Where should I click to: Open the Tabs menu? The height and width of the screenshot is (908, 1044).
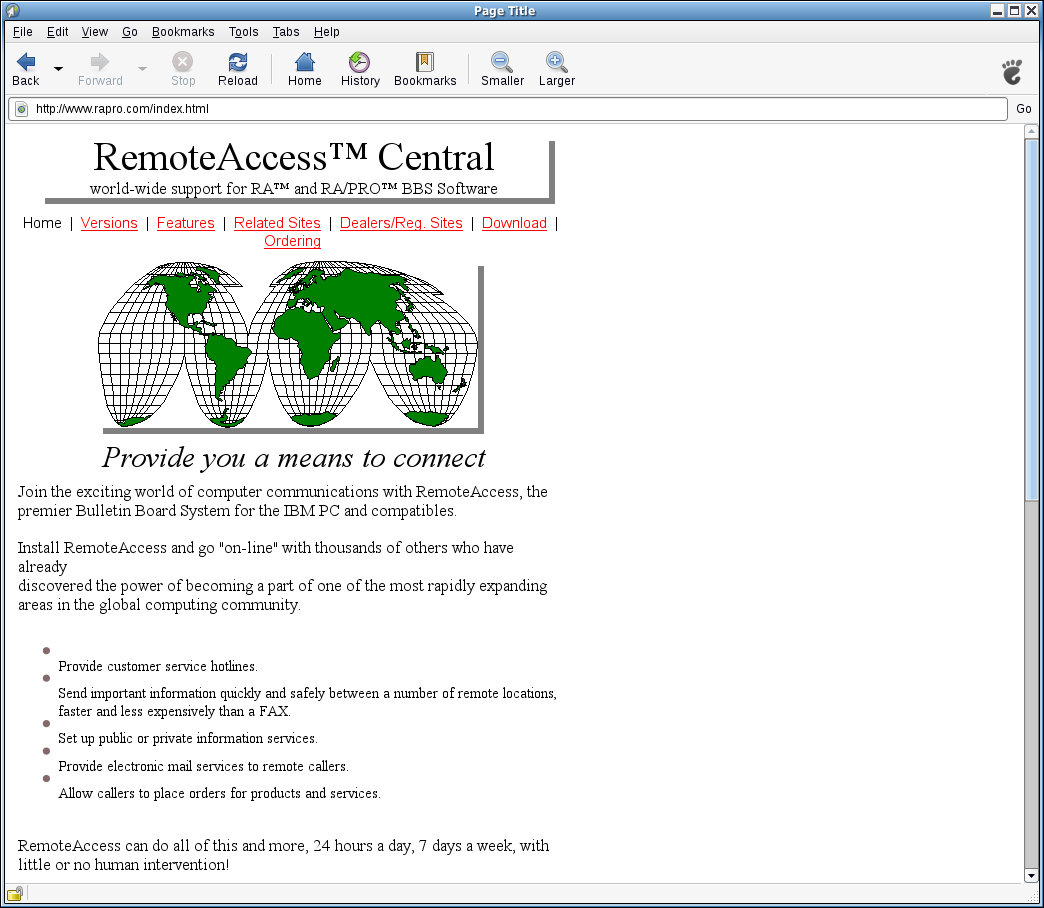pos(286,31)
